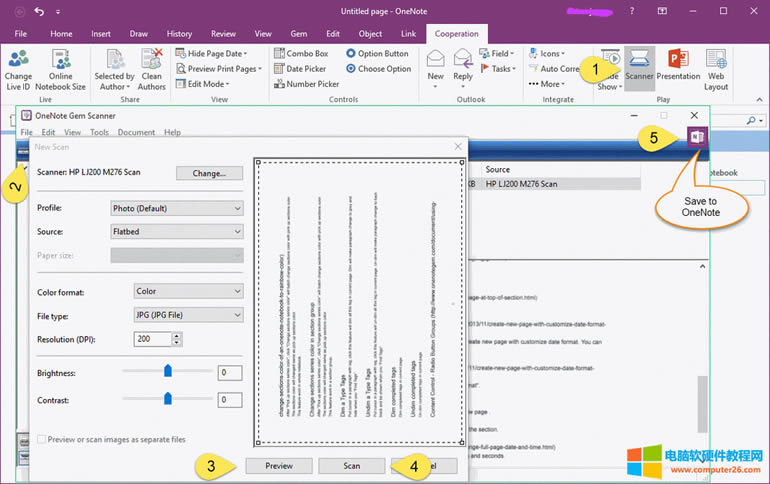The width and height of the screenshot is (770, 484).
Task: Open the Source dropdown set to Flatbed
Action: pos(177,231)
